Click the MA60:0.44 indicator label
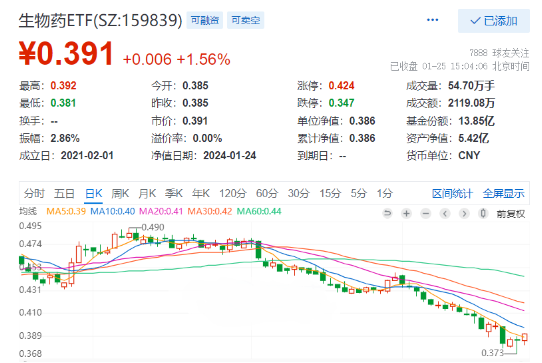Viewport: 542px width, 363px height. (259, 211)
